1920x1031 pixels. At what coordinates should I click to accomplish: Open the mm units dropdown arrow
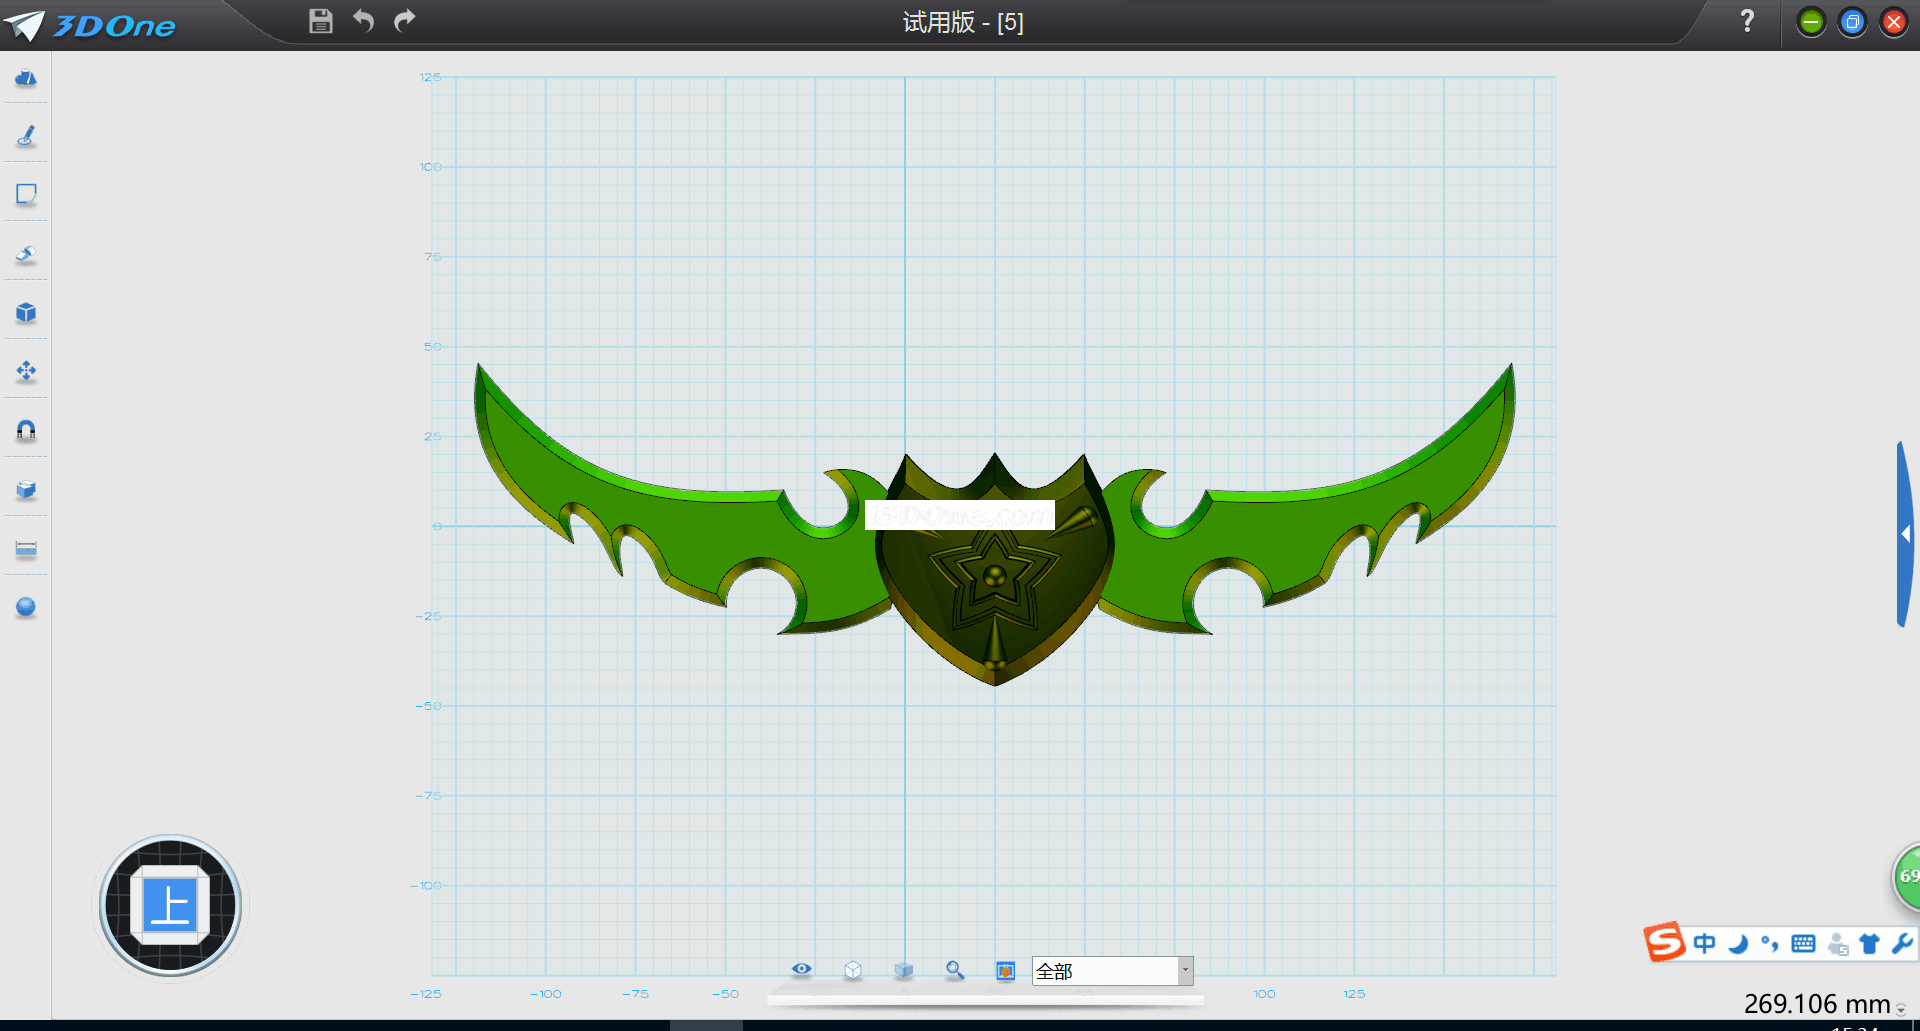click(1901, 1010)
